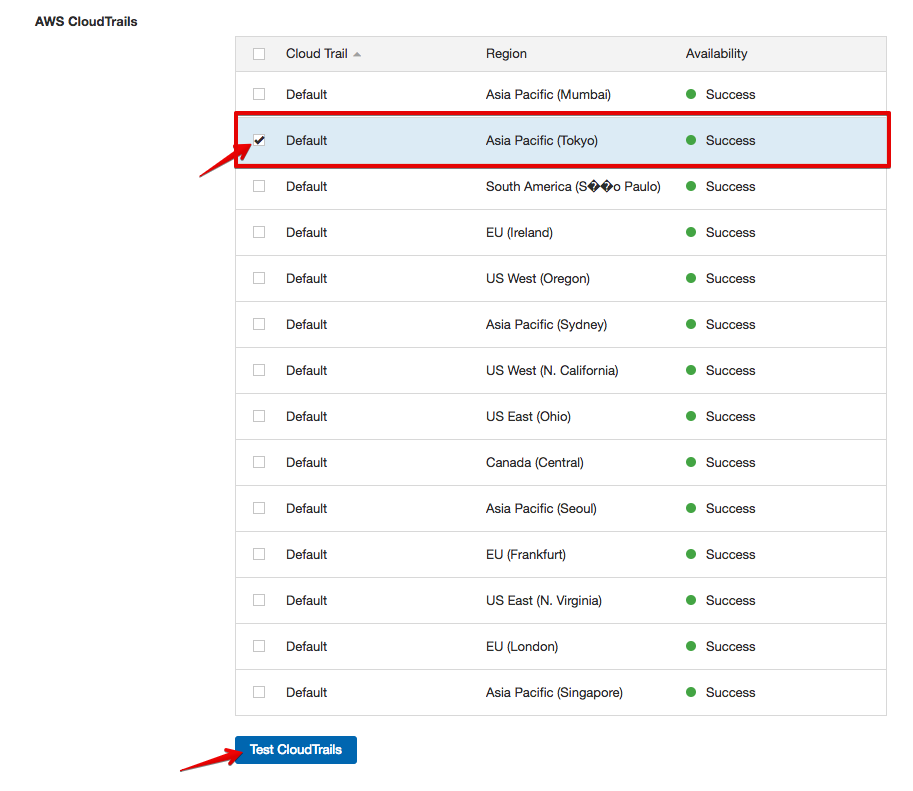Click the Region column header

pyautogui.click(x=506, y=53)
